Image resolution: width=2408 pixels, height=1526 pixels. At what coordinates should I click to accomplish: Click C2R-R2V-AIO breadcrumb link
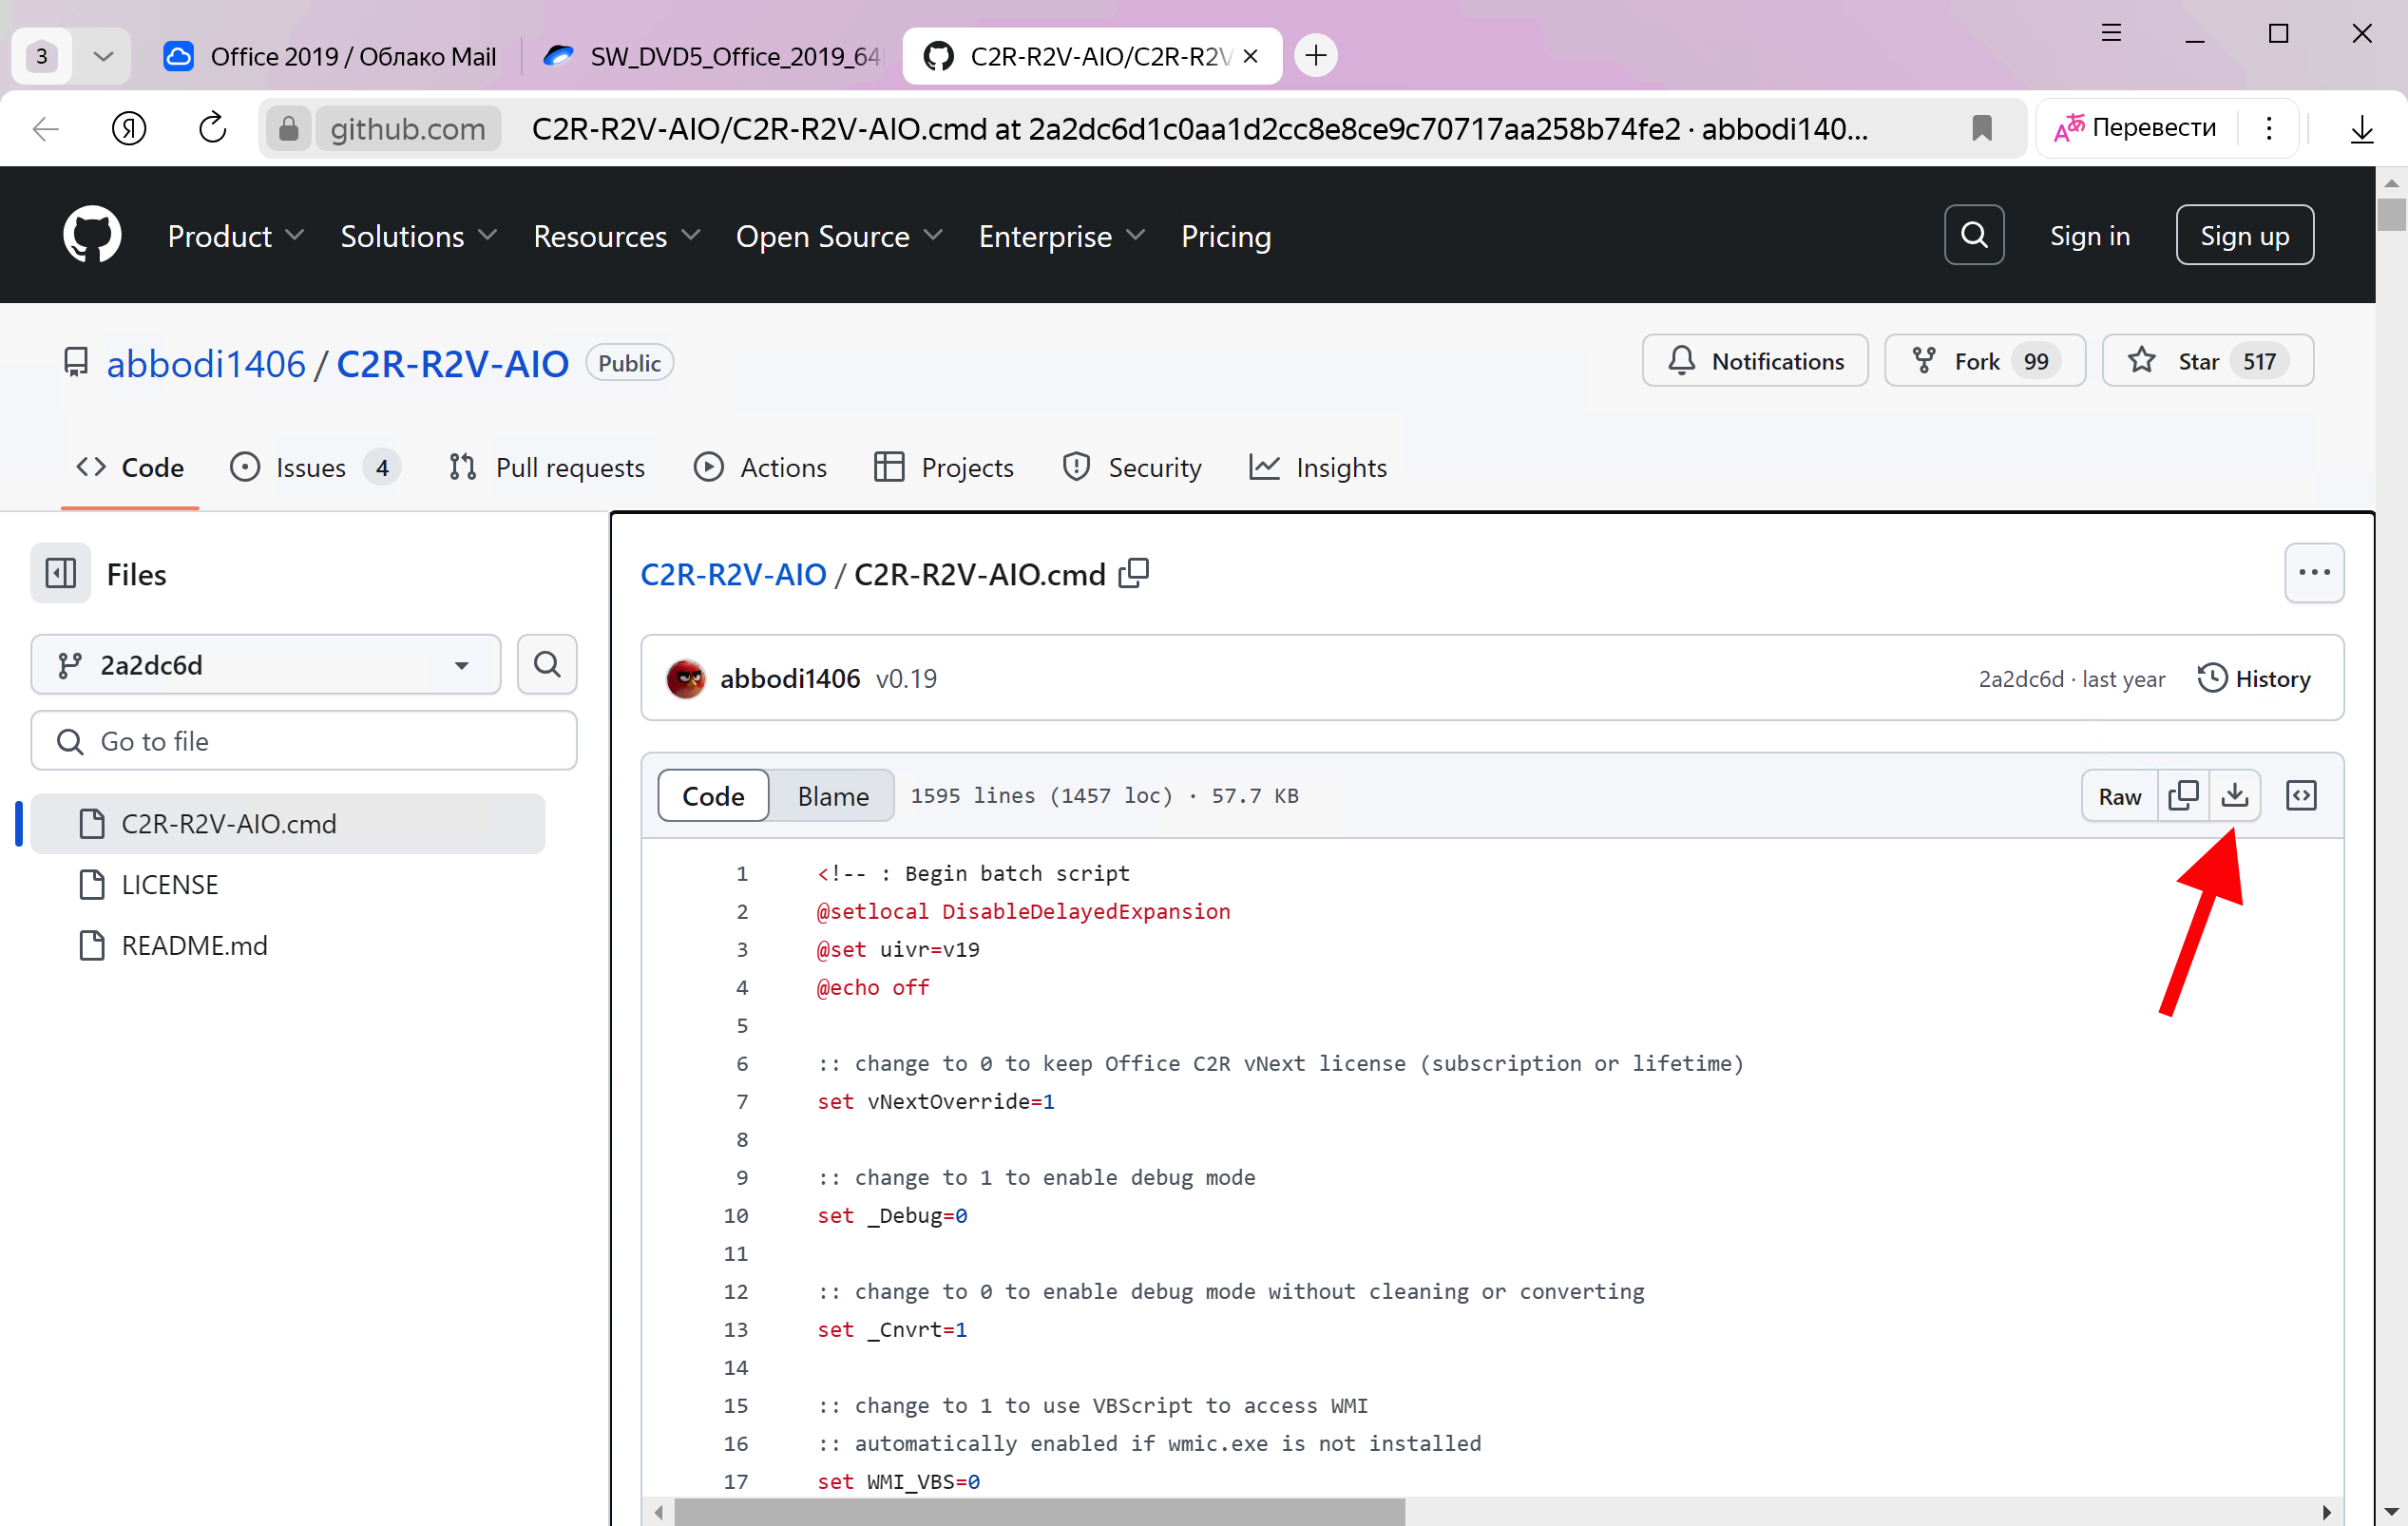pos(733,573)
